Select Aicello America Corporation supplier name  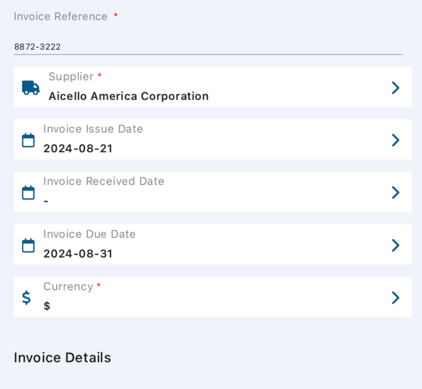point(129,96)
